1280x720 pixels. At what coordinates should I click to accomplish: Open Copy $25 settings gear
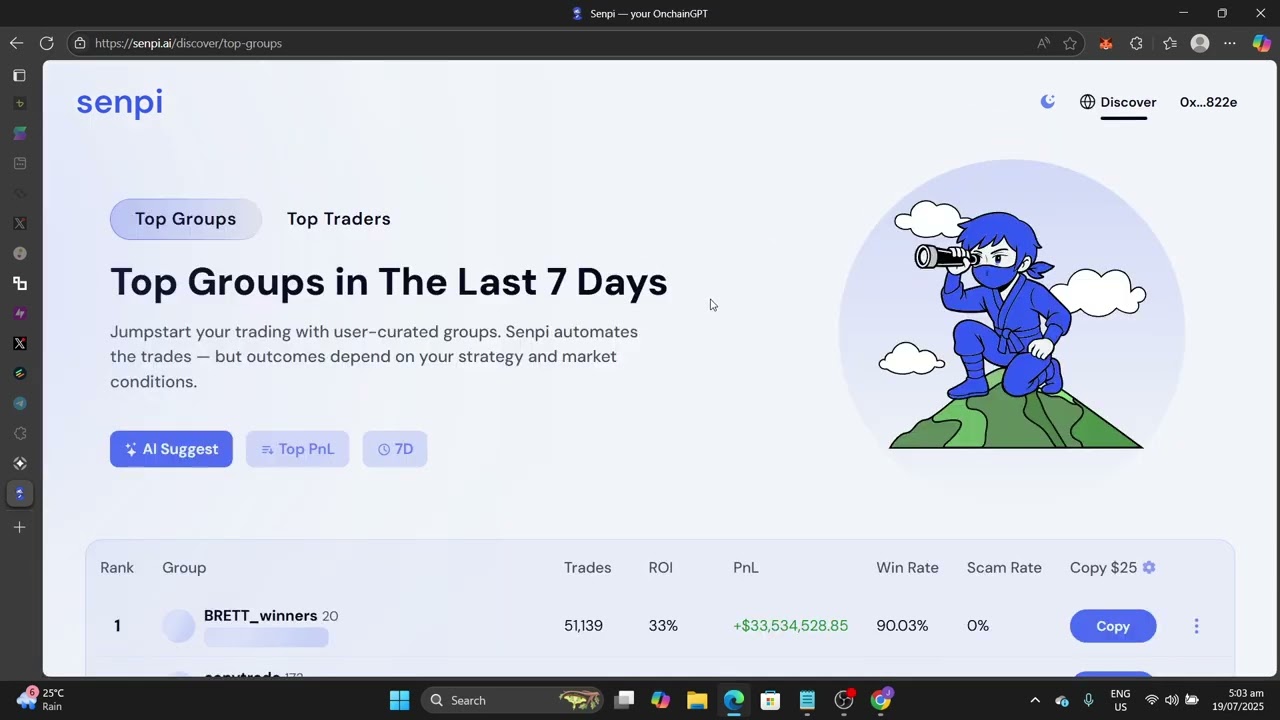(1149, 567)
